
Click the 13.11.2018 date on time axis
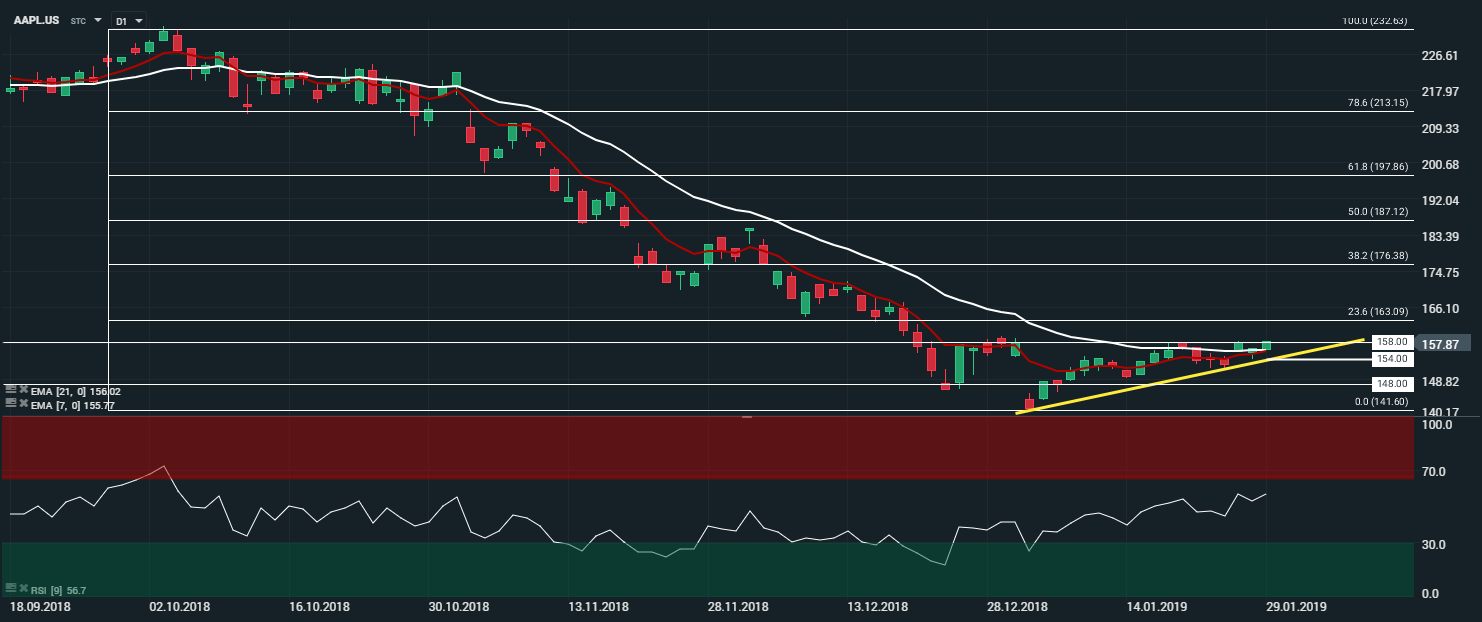[x=598, y=607]
